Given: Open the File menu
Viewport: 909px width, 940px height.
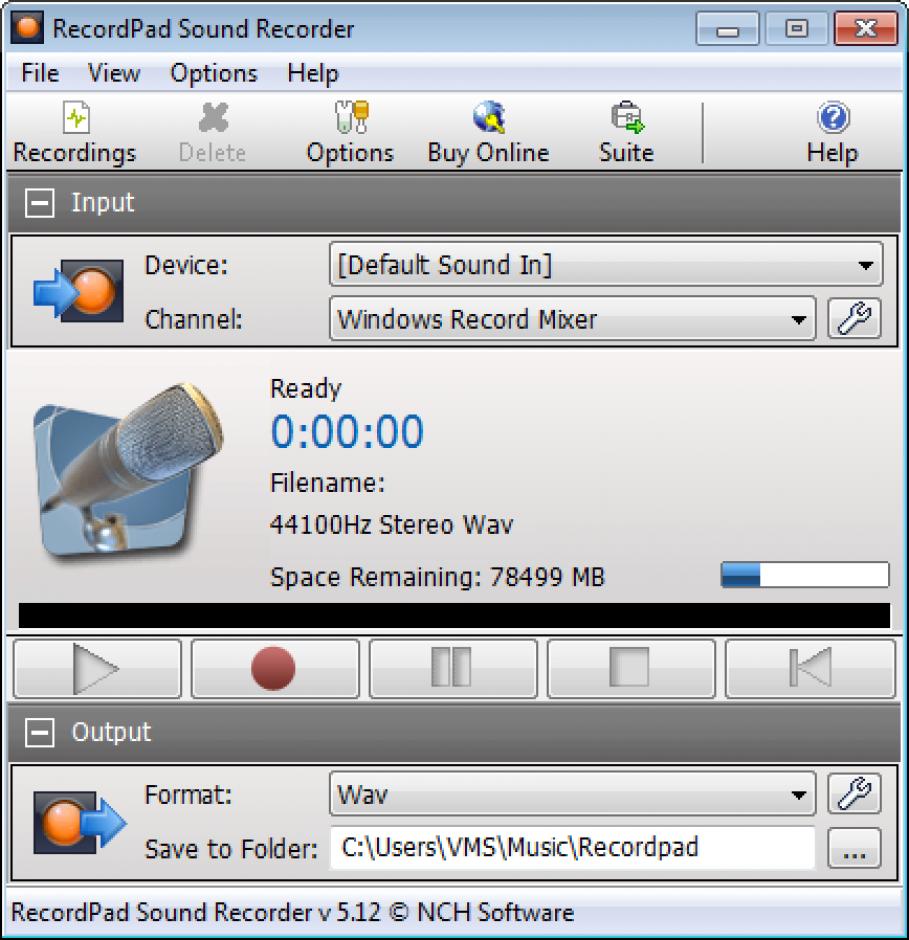Looking at the screenshot, I should pos(40,73).
